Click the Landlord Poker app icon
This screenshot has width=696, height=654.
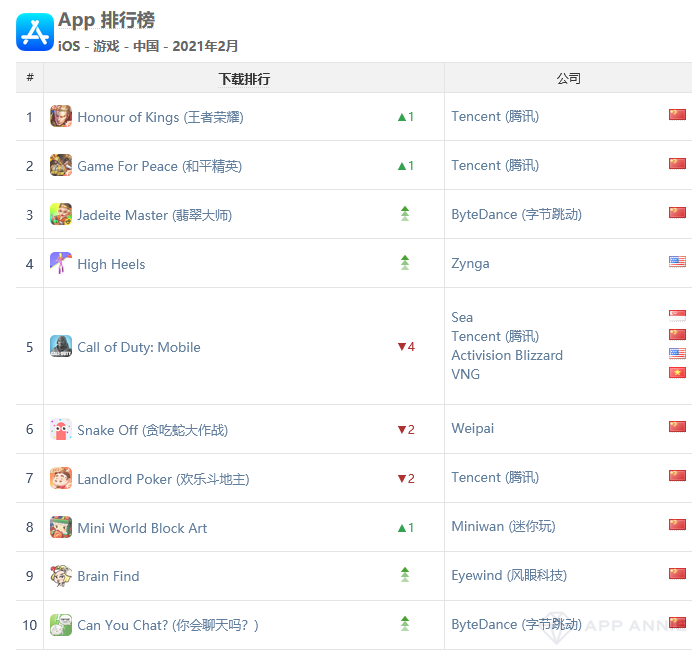pos(61,479)
